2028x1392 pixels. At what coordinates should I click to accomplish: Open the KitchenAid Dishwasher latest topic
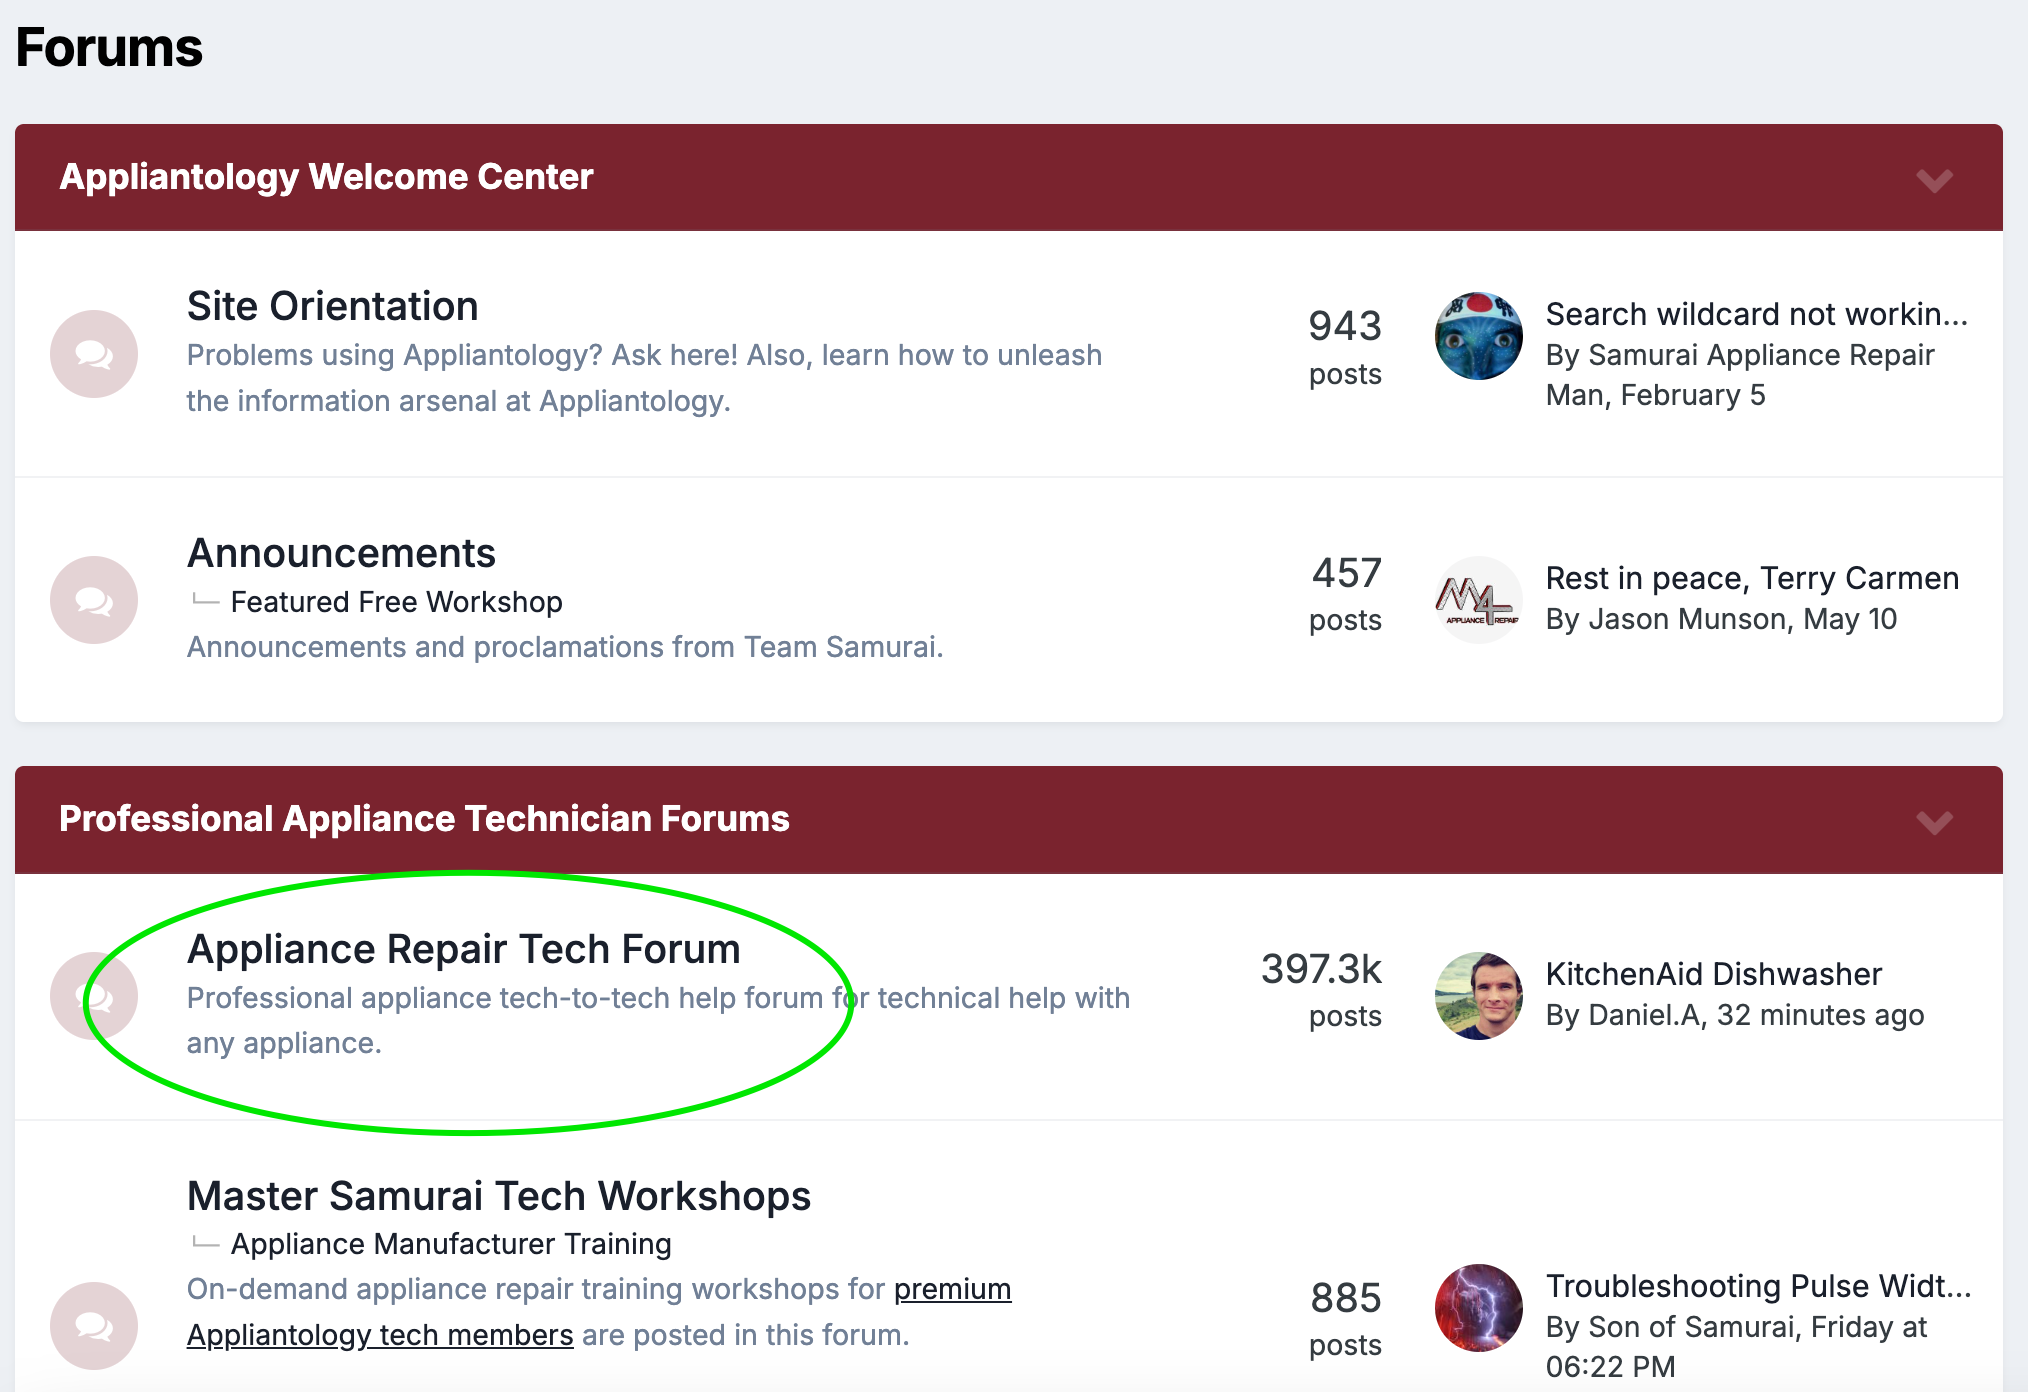point(1714,974)
